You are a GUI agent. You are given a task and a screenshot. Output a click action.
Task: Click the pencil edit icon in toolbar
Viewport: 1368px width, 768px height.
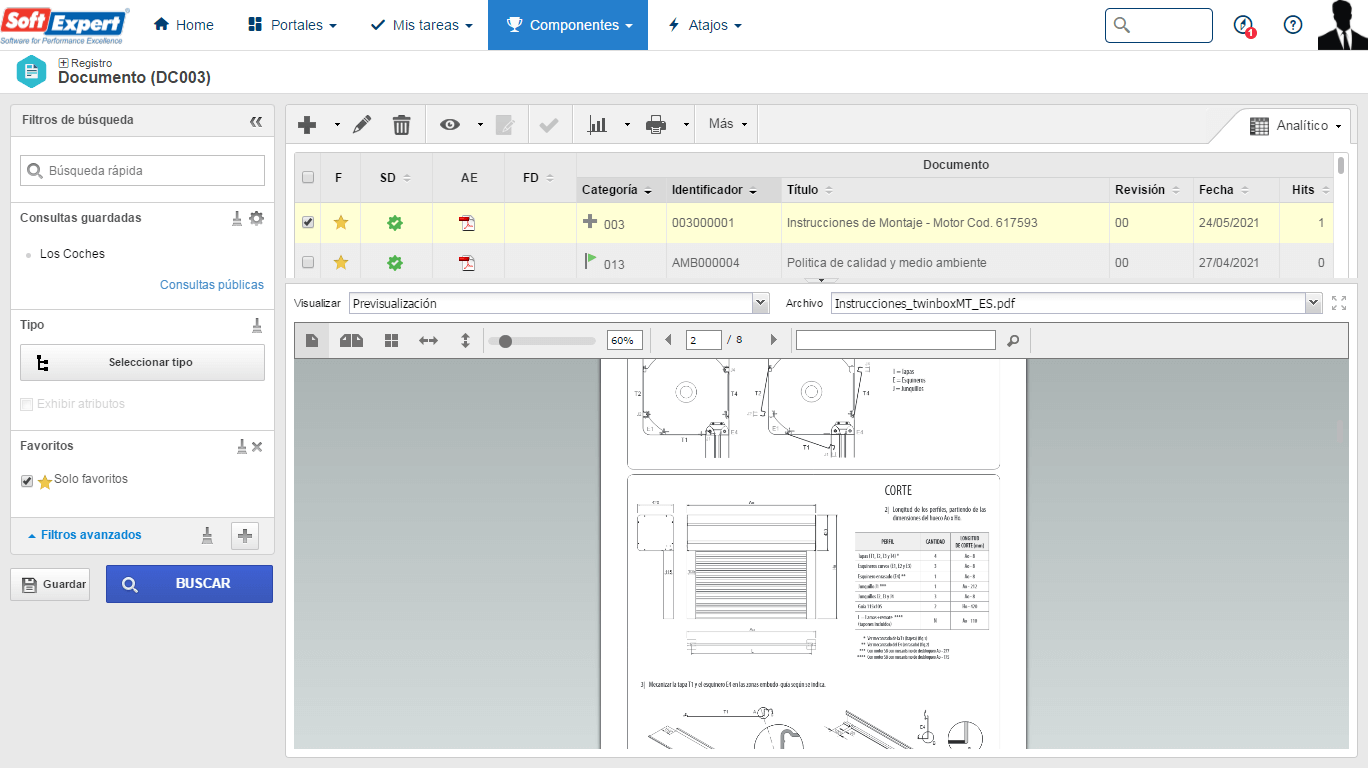point(362,125)
